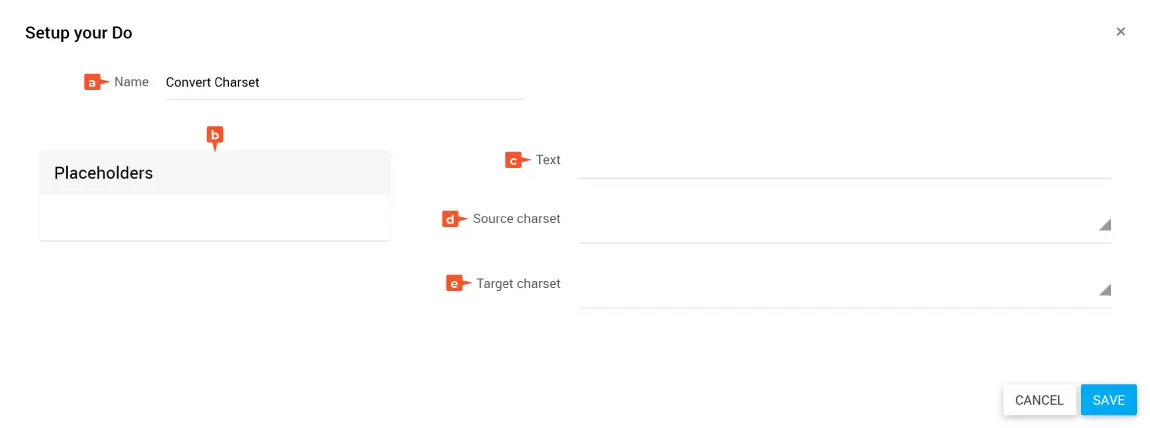Click the orange marker 'e' beside Target charset
Screen dimensions: 1150x428
456,284
